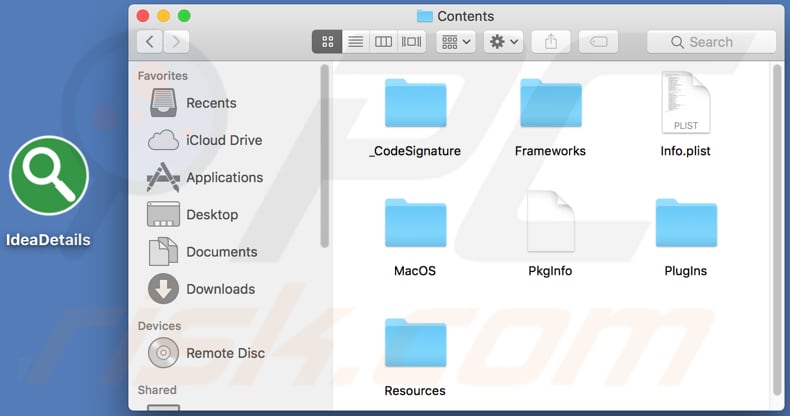Select the Resources folder icon
Viewport: 790px width, 416px height.
[x=416, y=343]
